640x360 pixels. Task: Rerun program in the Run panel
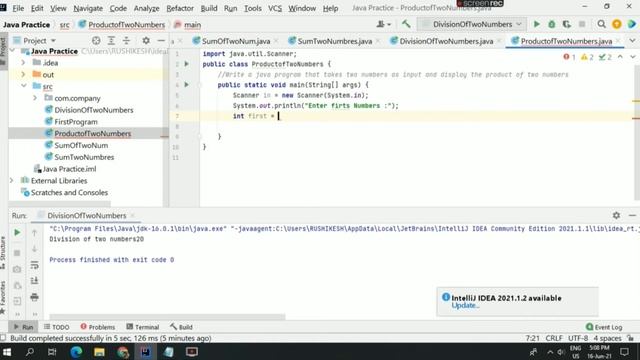(x=17, y=232)
